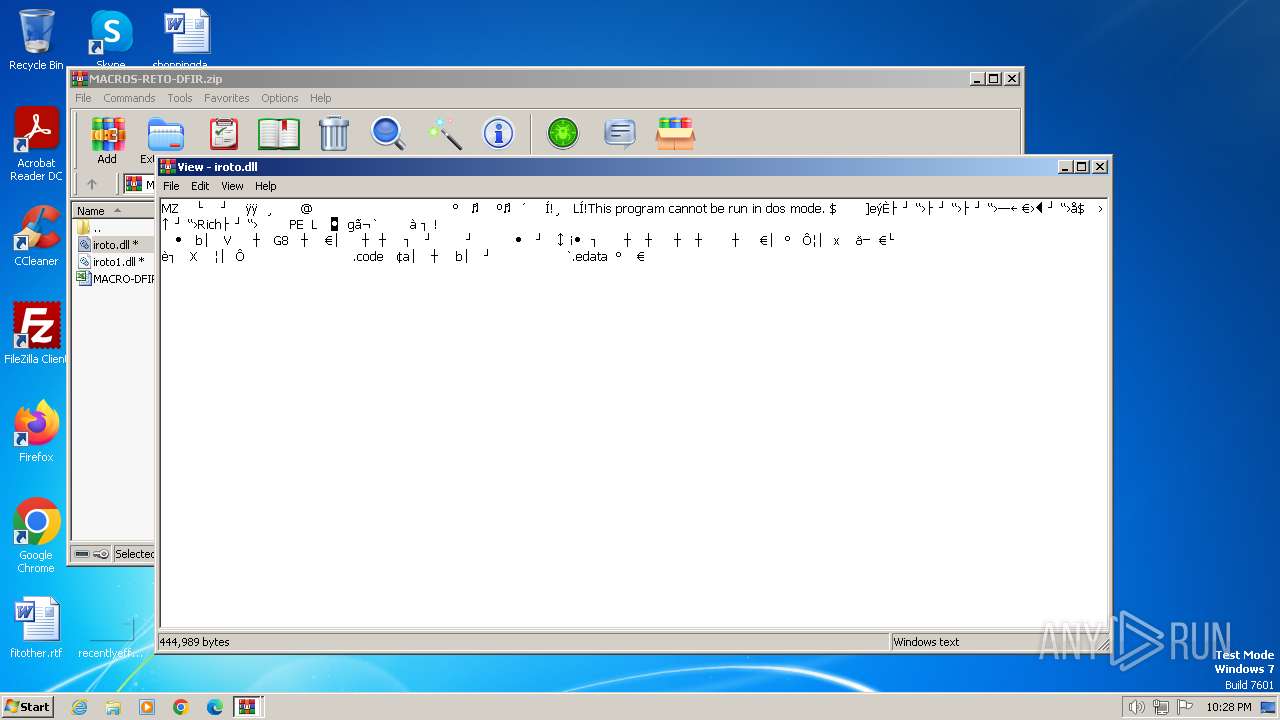Click the Action Center flag tray icon
This screenshot has height=720, width=1280.
(1185, 707)
